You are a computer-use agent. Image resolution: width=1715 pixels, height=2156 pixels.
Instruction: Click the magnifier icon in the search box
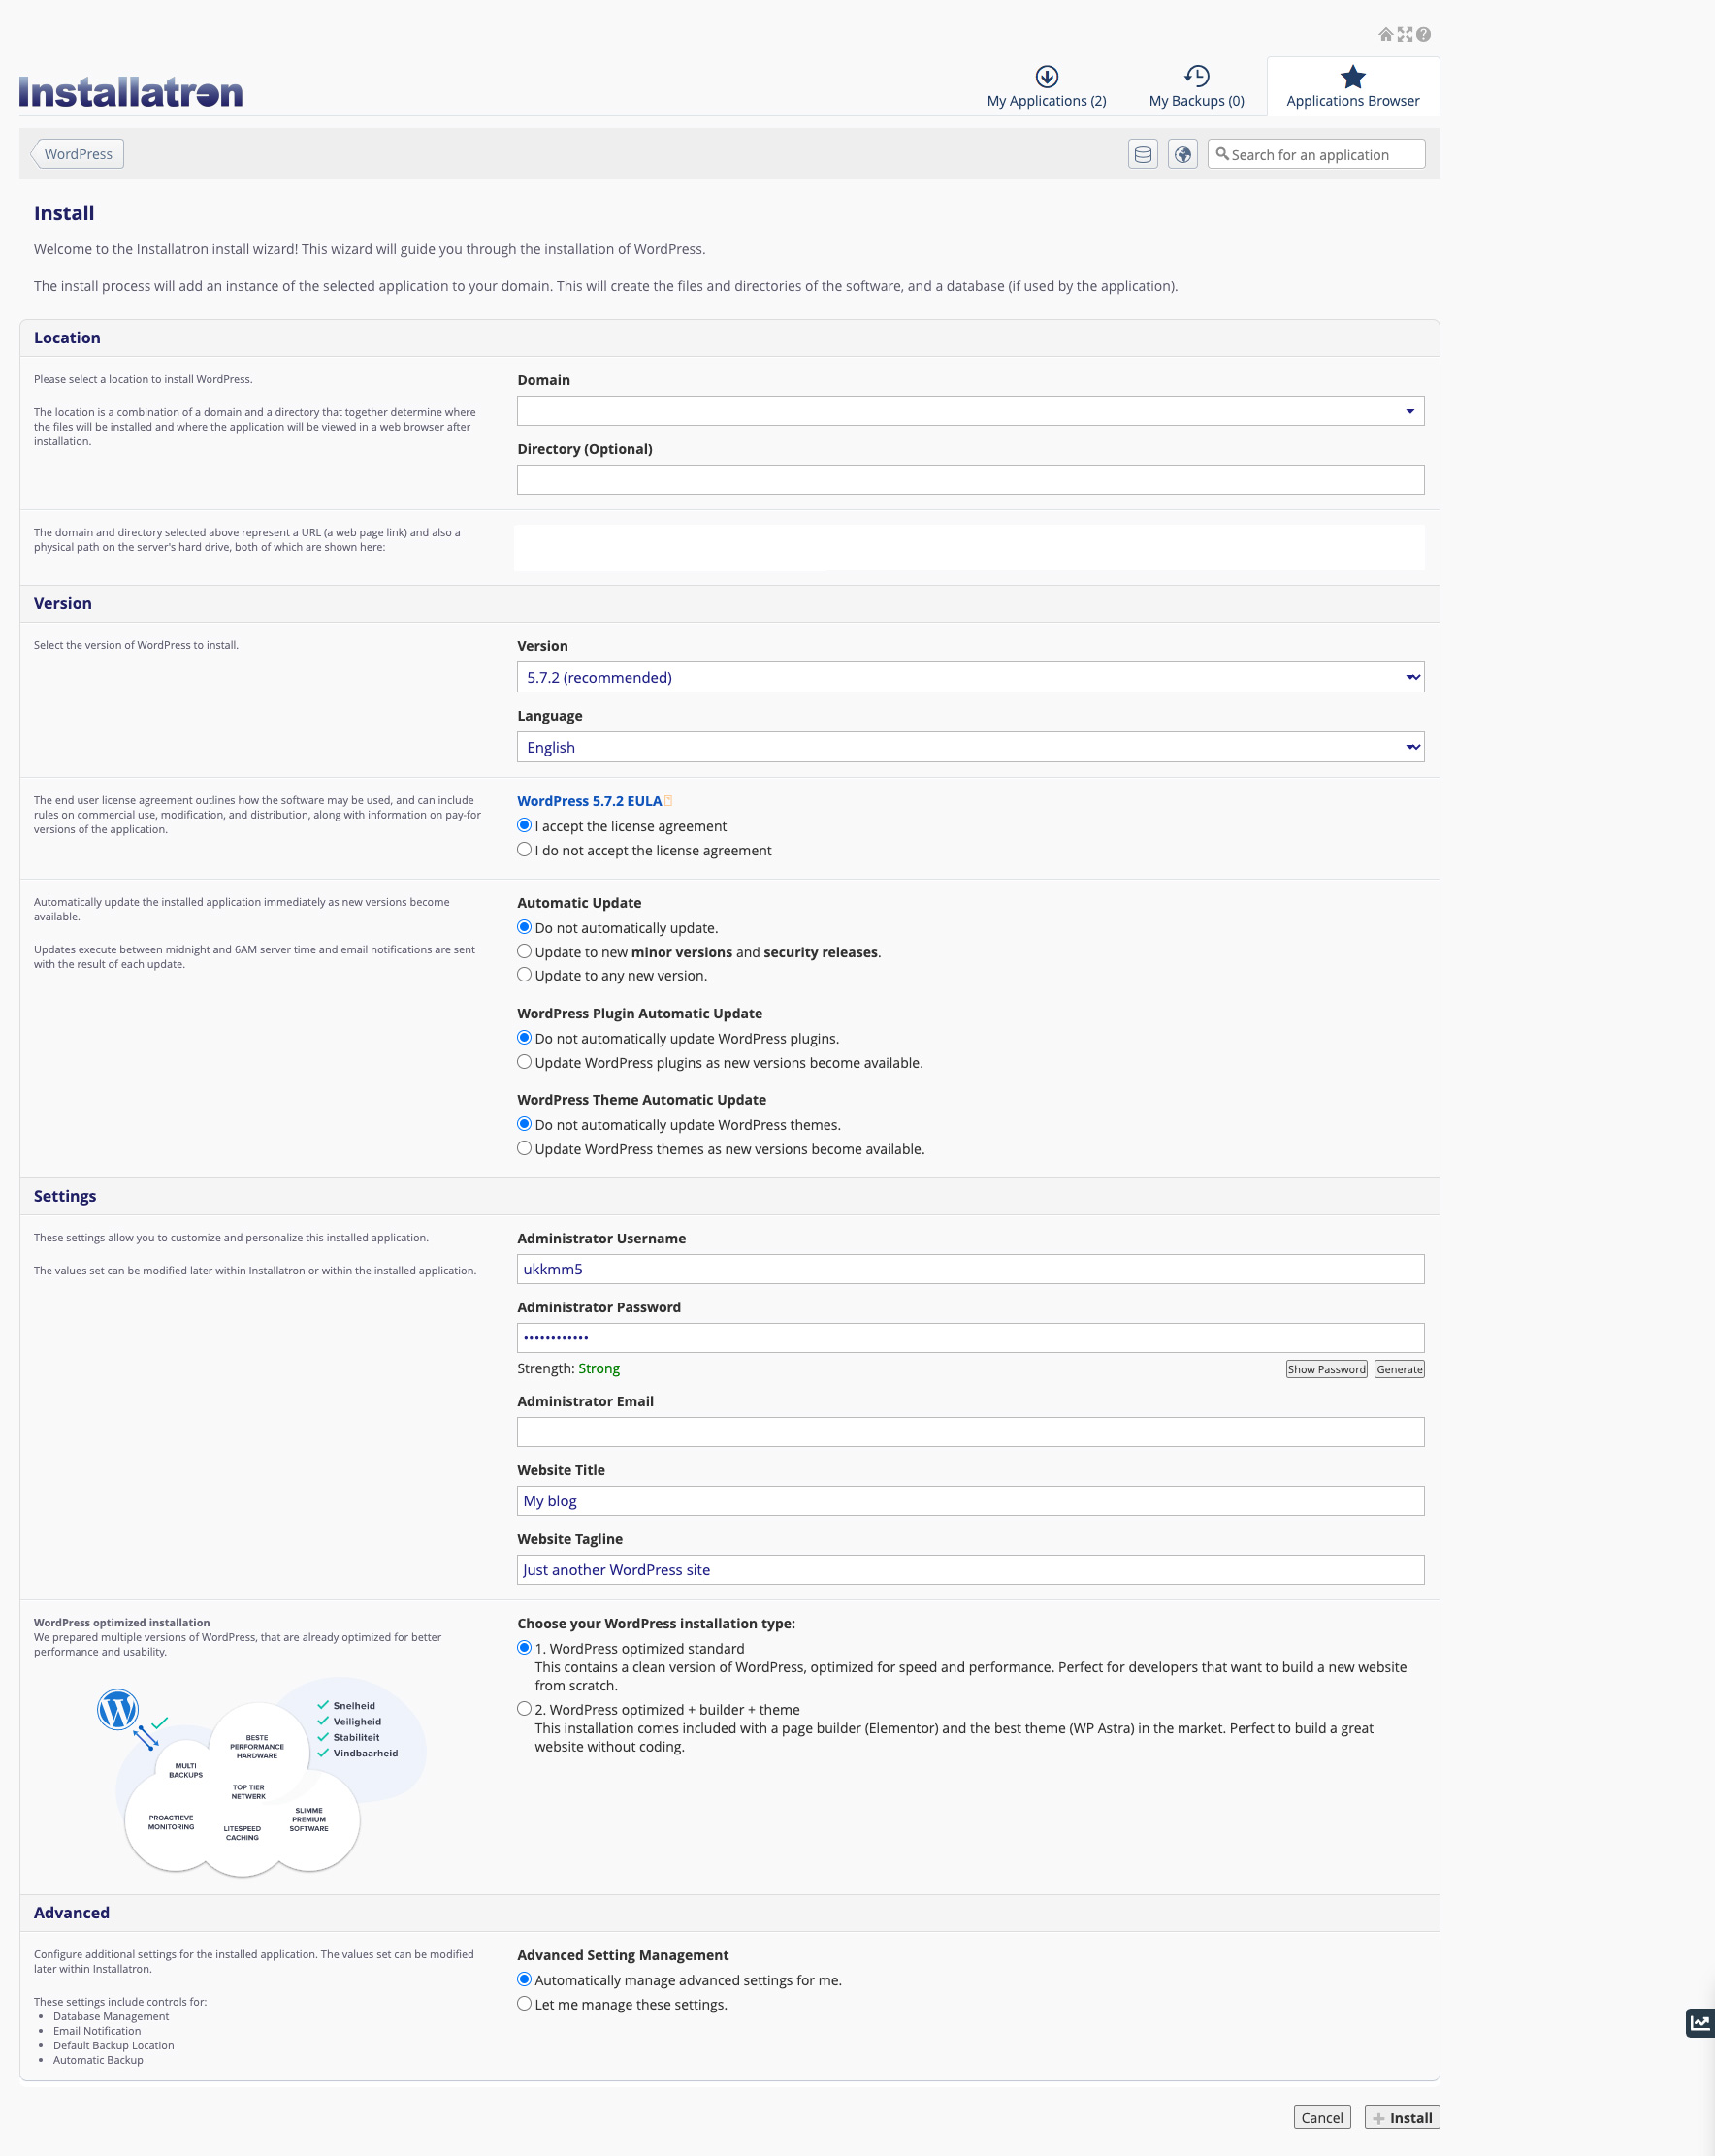1222,154
